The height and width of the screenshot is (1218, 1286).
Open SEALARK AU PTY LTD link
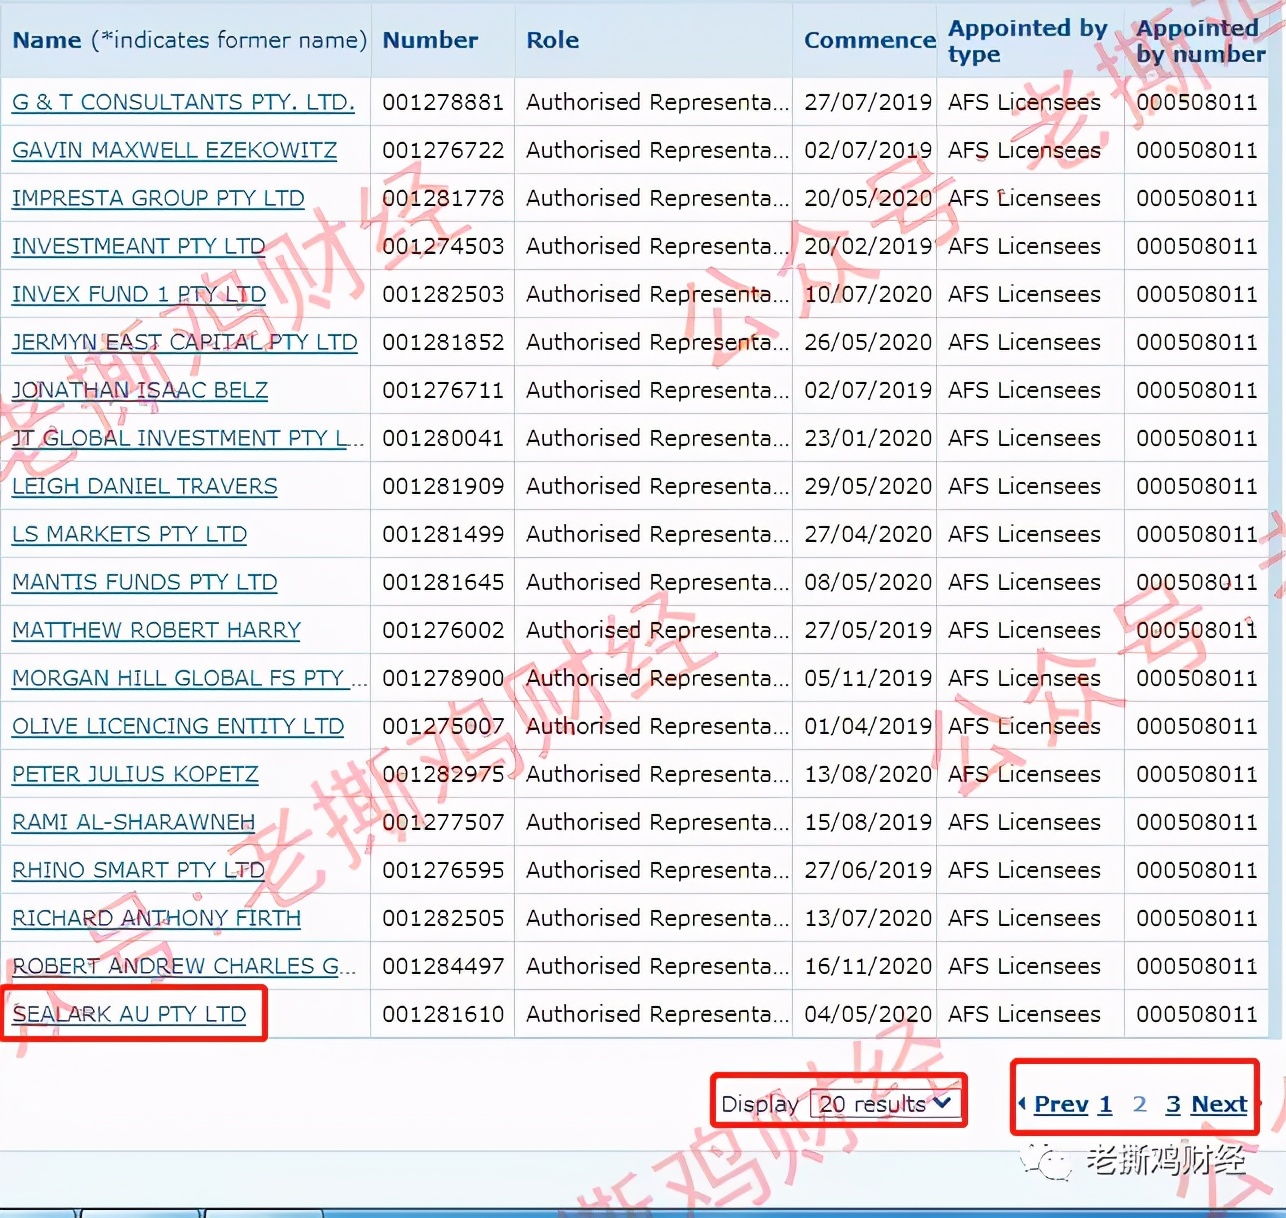(x=129, y=1014)
